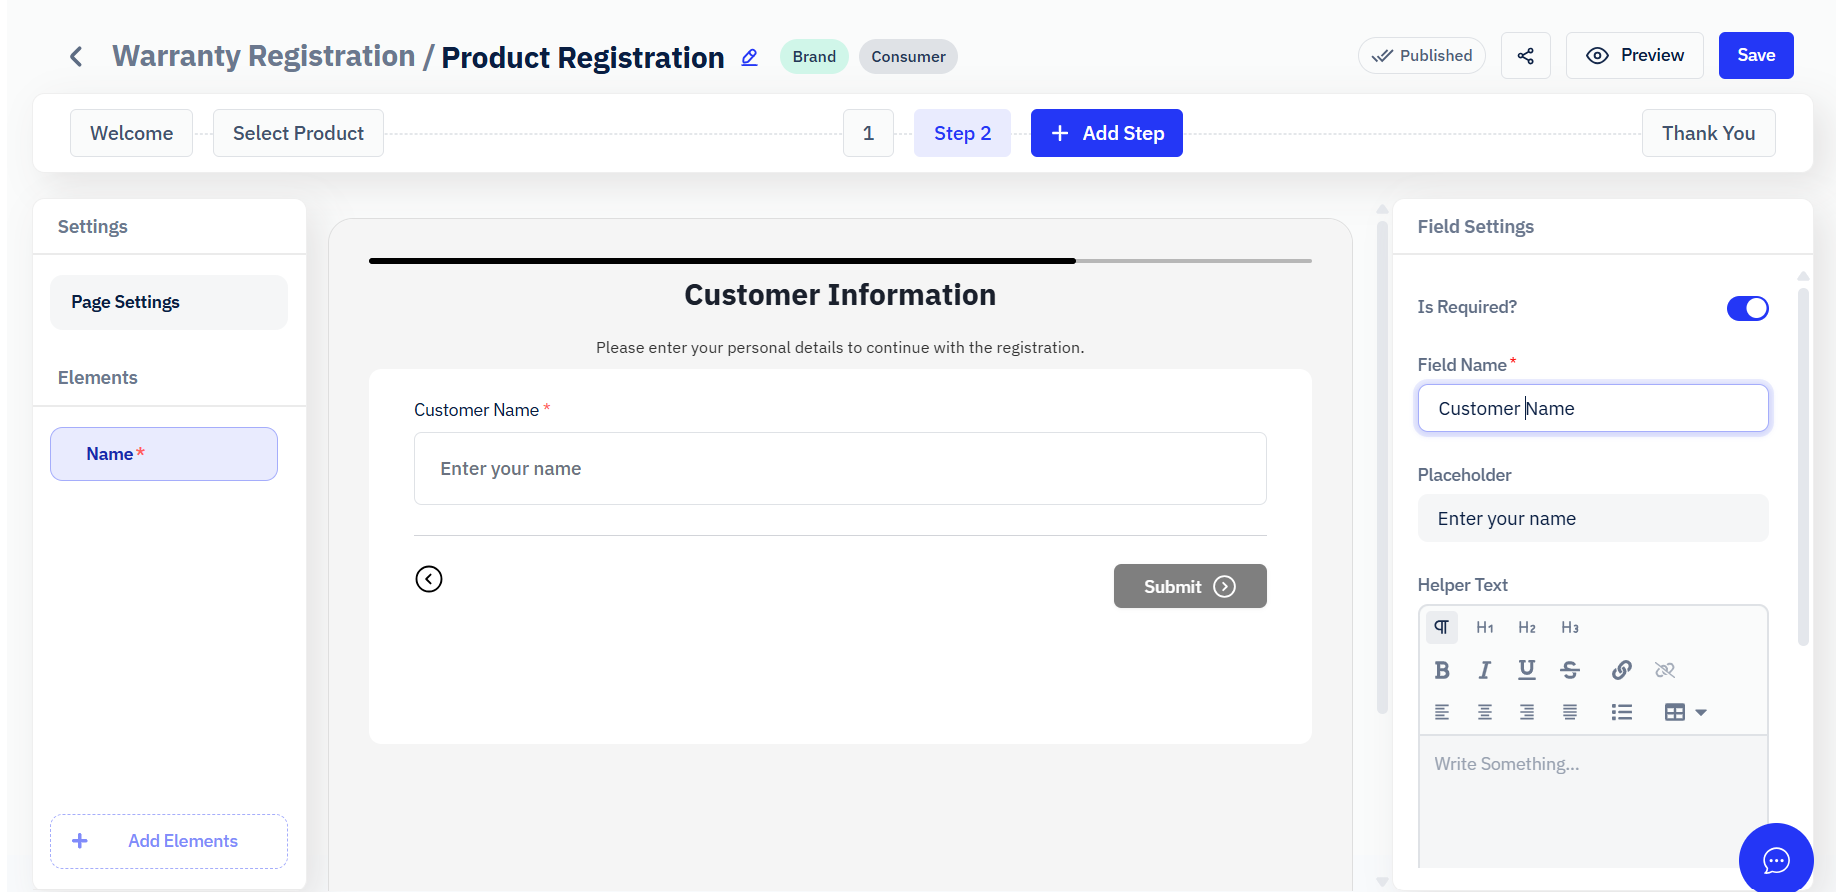Select the bulleted list icon

[x=1621, y=712]
